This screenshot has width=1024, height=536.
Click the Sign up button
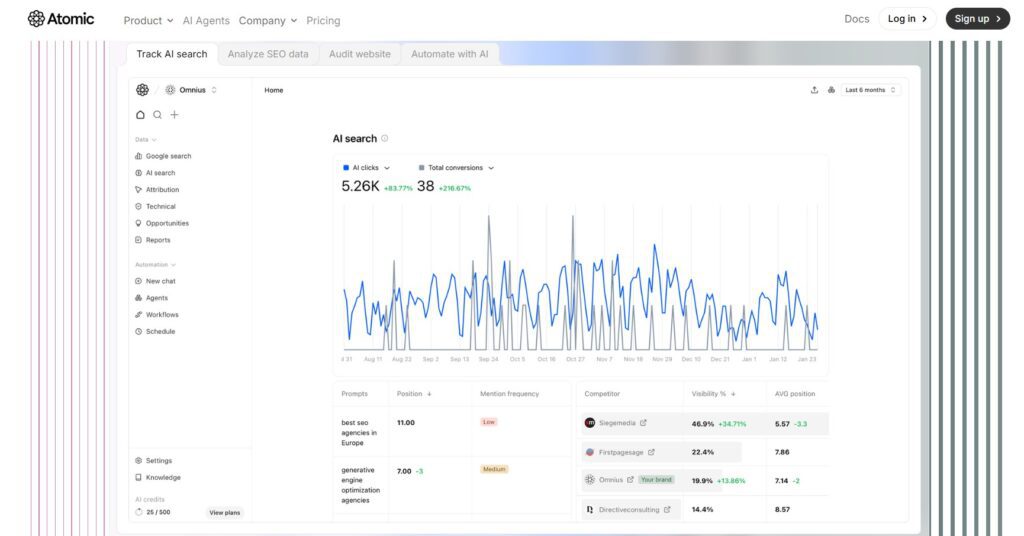pyautogui.click(x=978, y=19)
